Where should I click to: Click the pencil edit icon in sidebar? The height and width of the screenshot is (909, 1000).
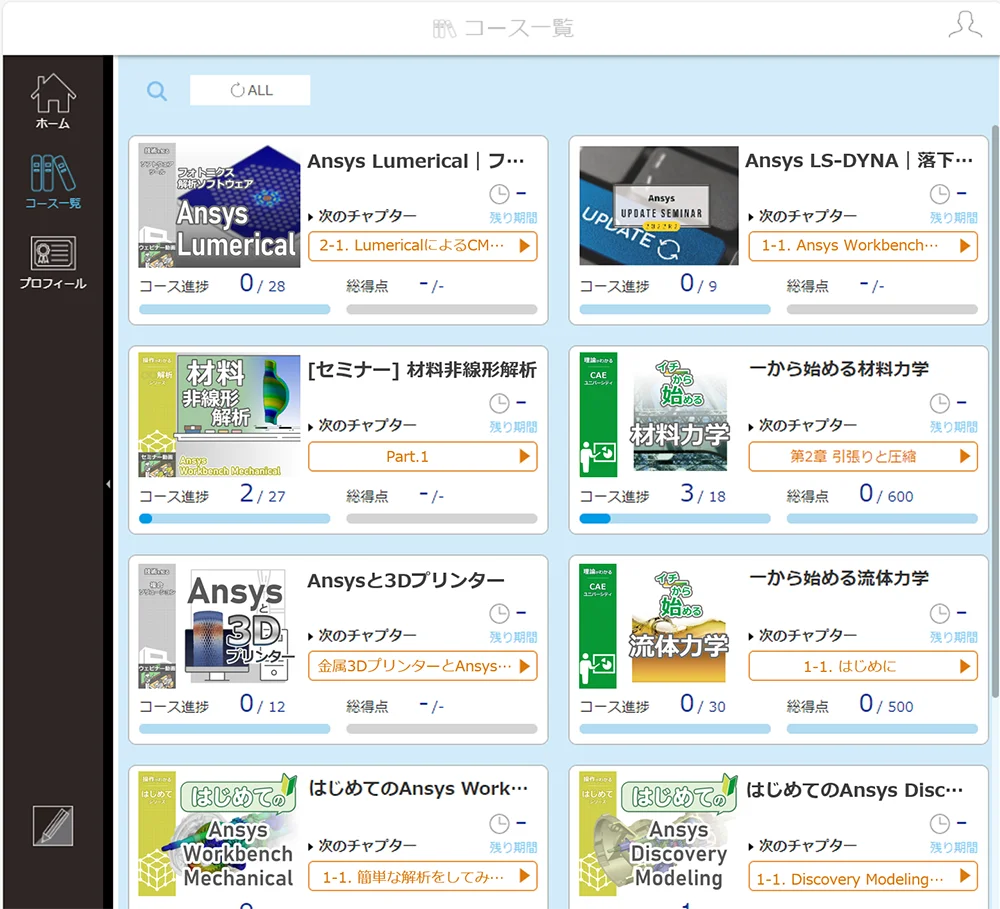coord(53,825)
